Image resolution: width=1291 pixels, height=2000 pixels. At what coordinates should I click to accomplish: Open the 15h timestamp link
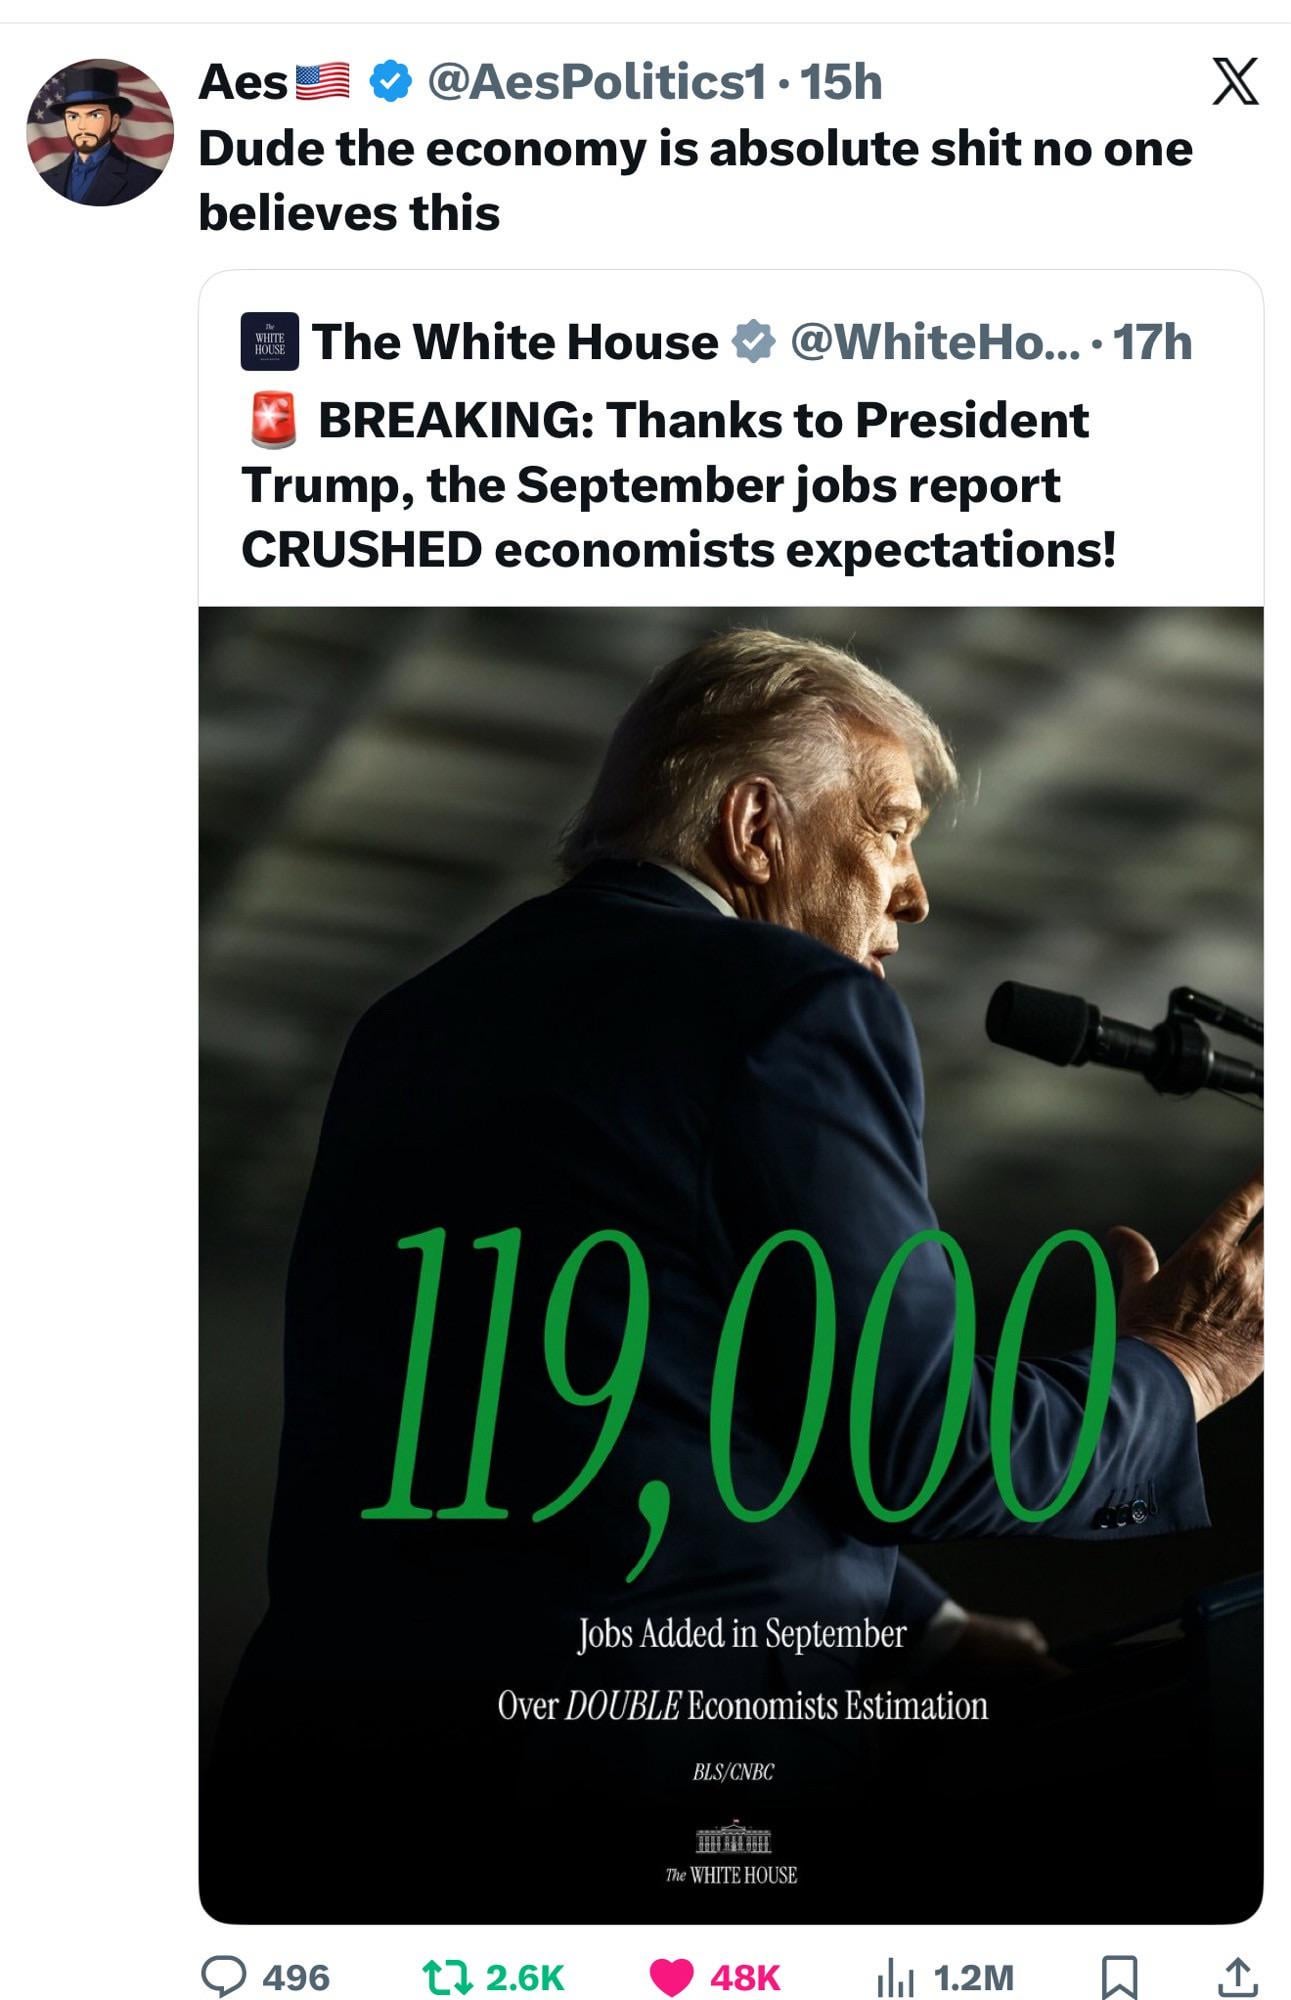pos(842,82)
